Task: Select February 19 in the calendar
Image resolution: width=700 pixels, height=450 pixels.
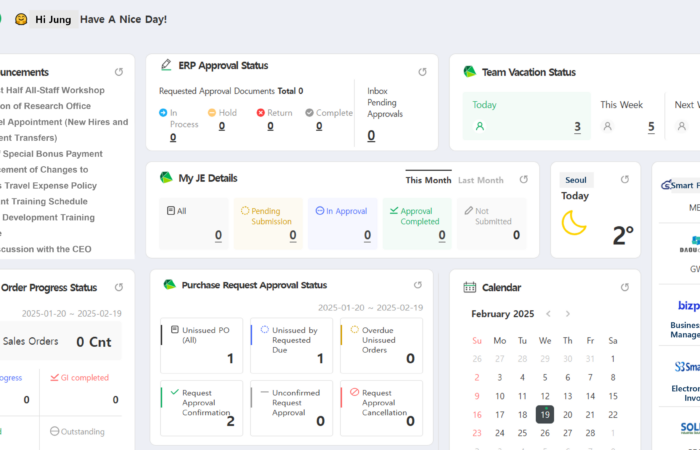Action: (545, 414)
